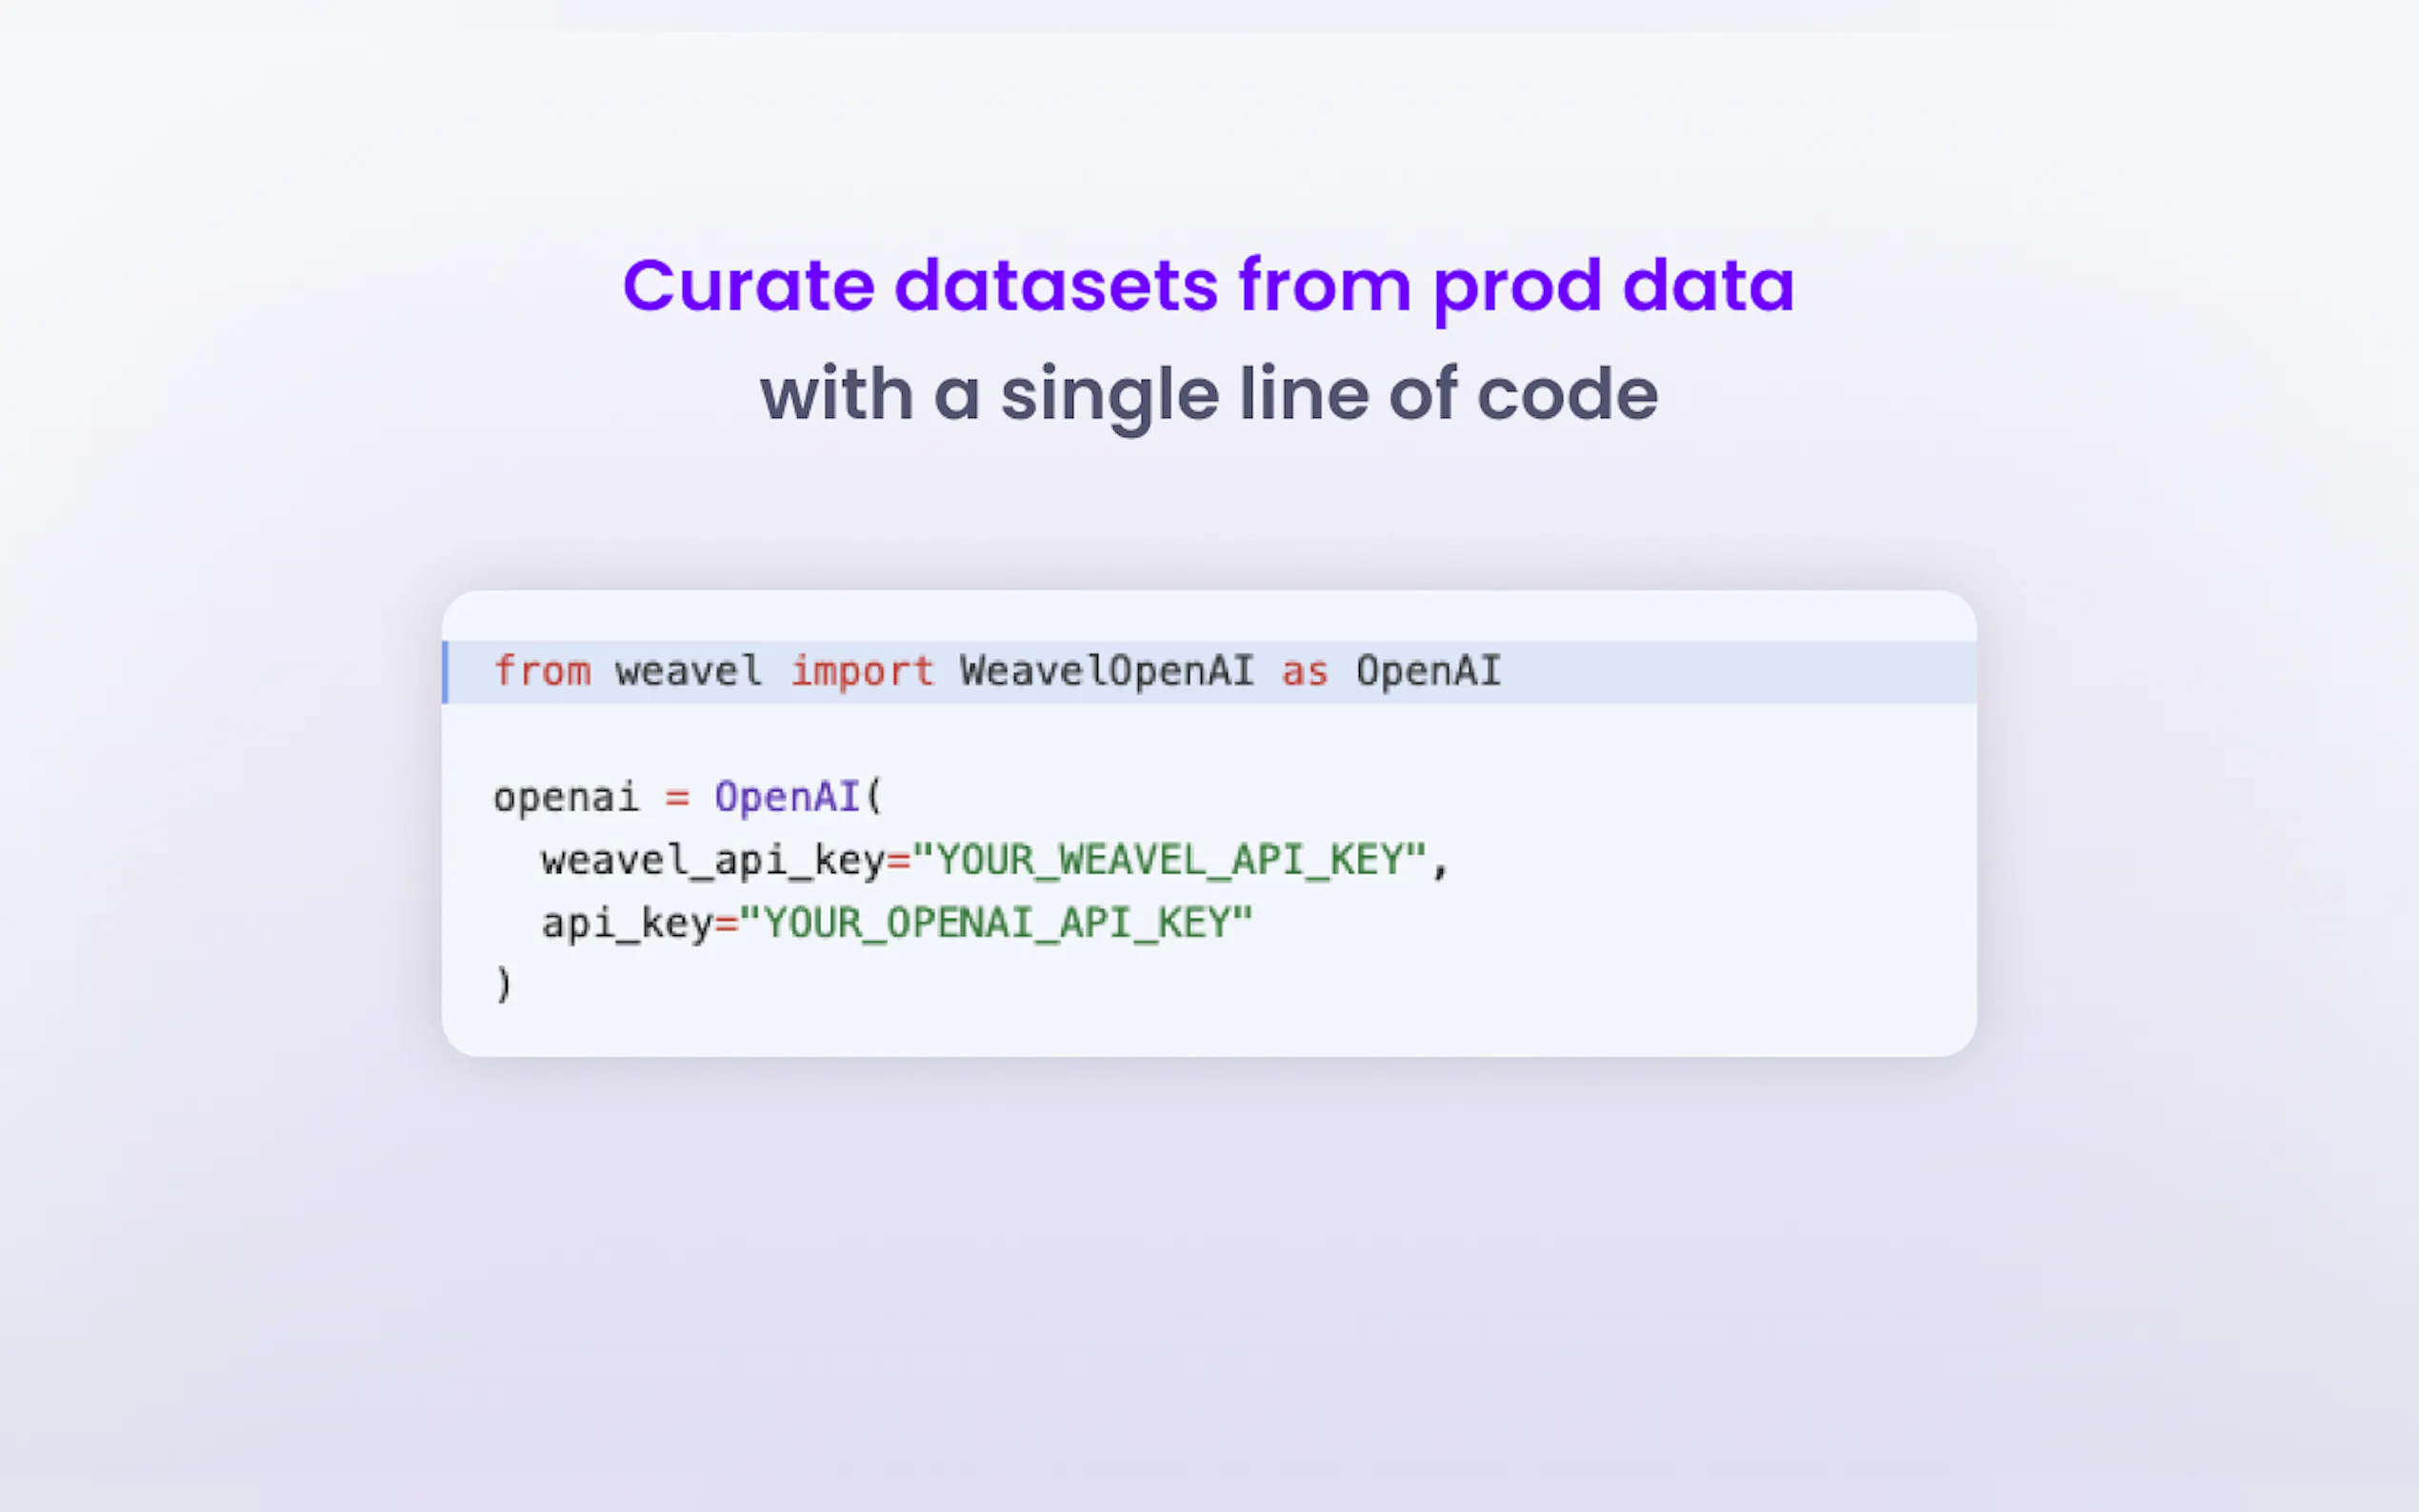The height and width of the screenshot is (1512, 2419).
Task: Click the lowercase 'openai' variable name
Action: [x=566, y=798]
